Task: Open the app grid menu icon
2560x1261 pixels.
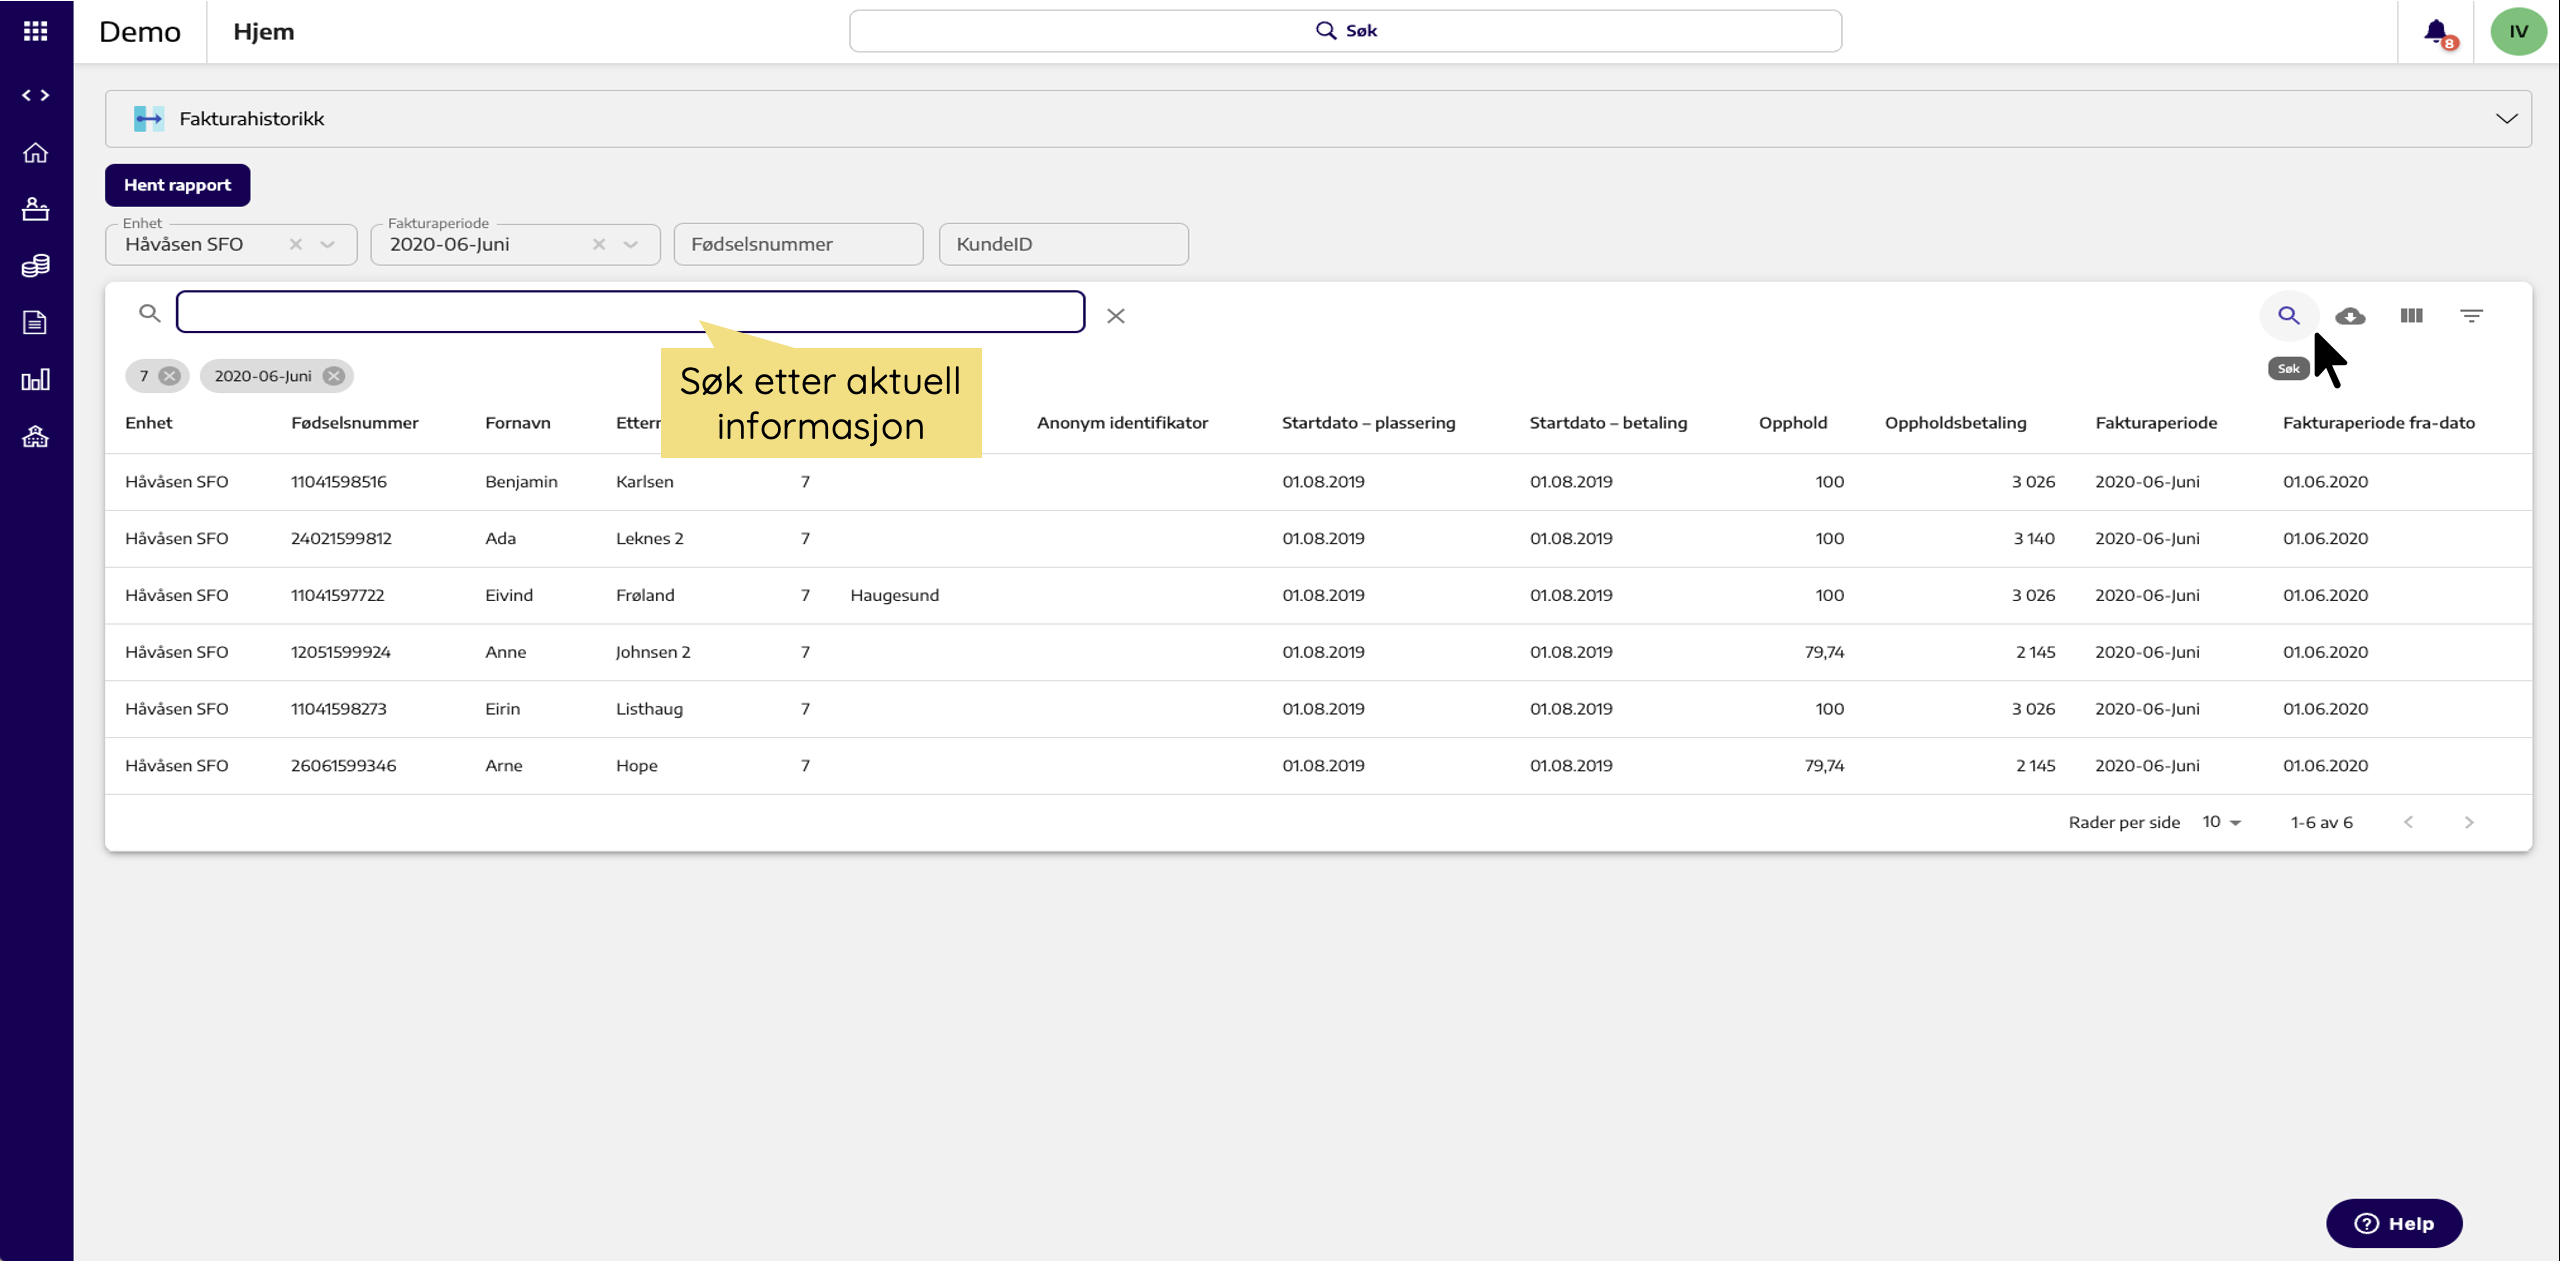Action: [x=36, y=31]
